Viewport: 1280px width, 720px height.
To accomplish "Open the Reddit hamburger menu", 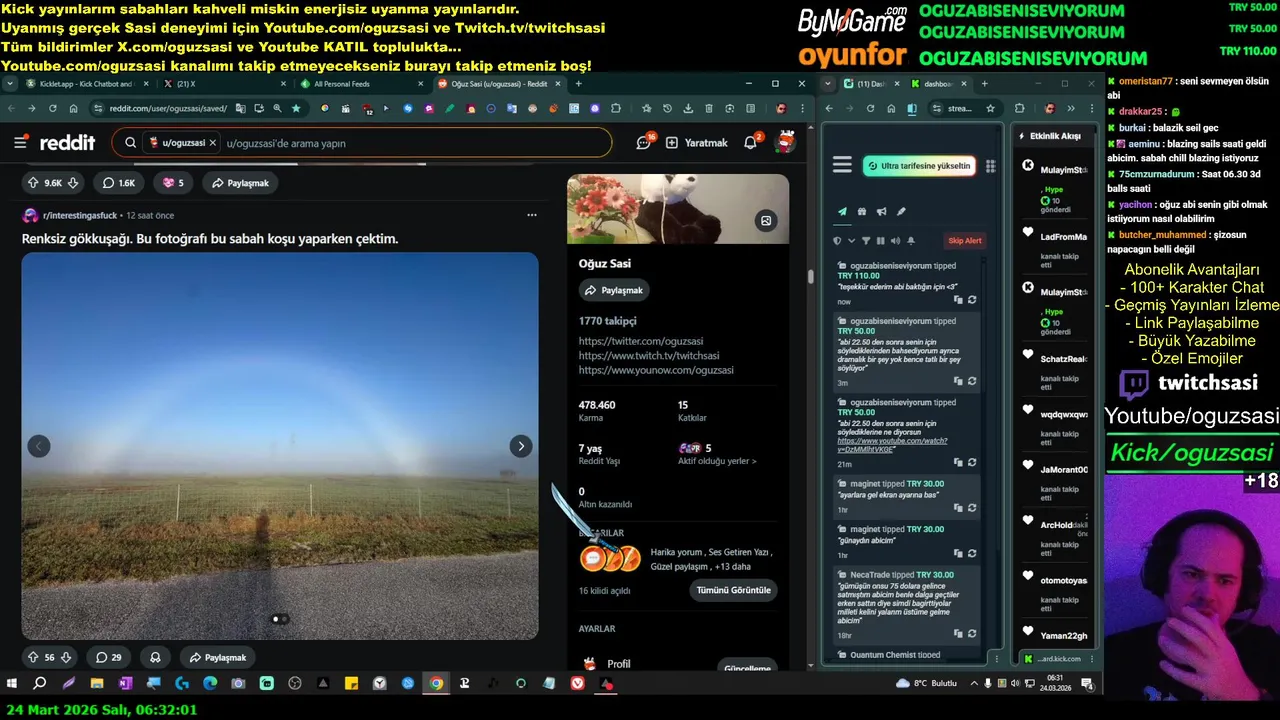I will (x=20, y=143).
